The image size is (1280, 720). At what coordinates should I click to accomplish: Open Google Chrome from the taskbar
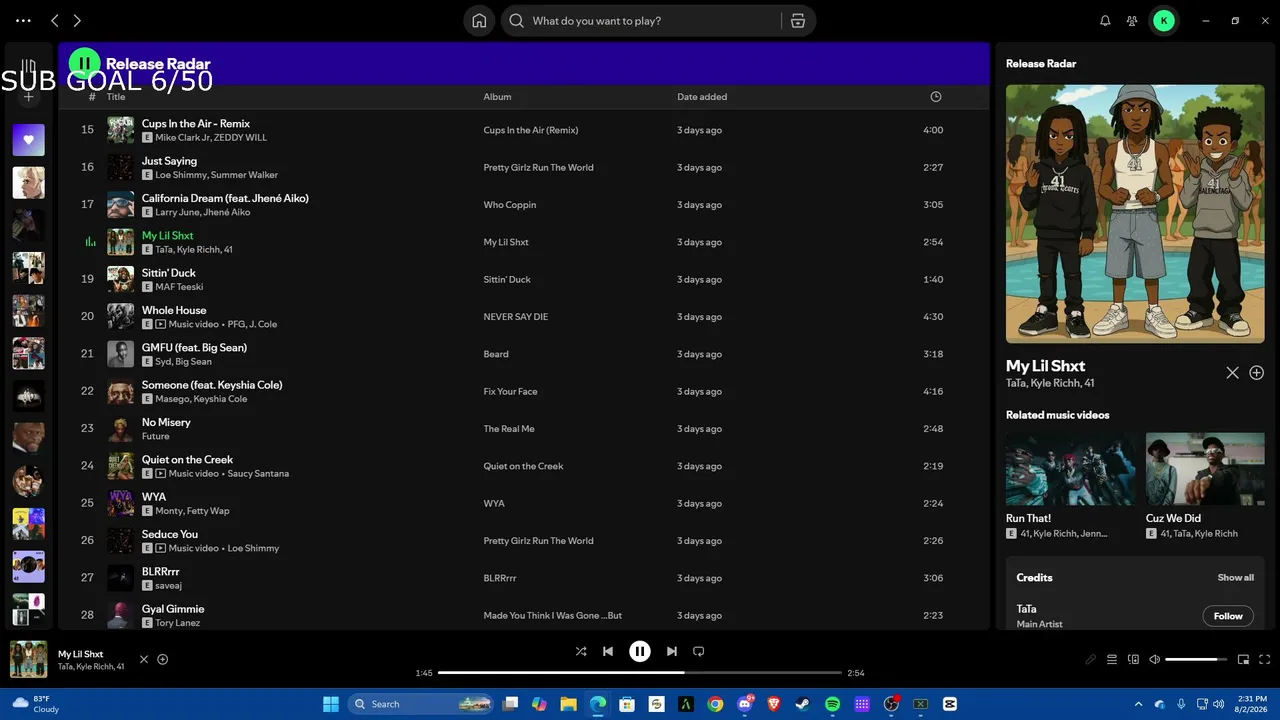point(715,704)
